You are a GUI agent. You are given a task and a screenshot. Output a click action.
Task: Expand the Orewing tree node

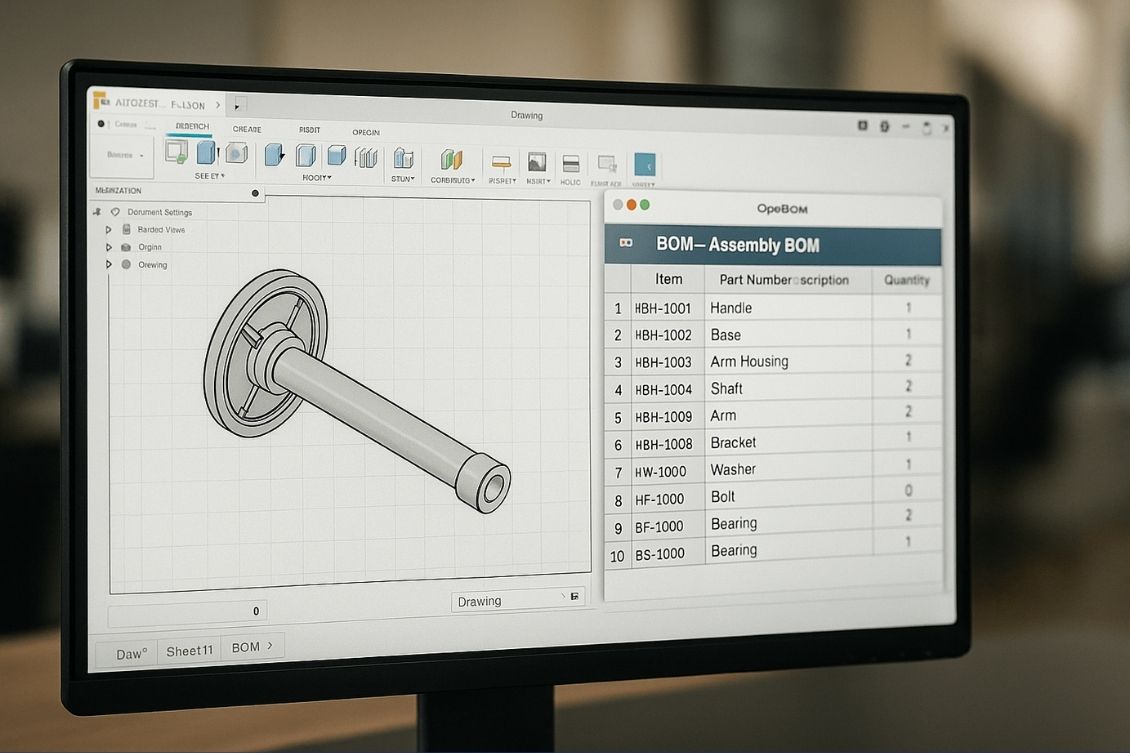[x=108, y=264]
